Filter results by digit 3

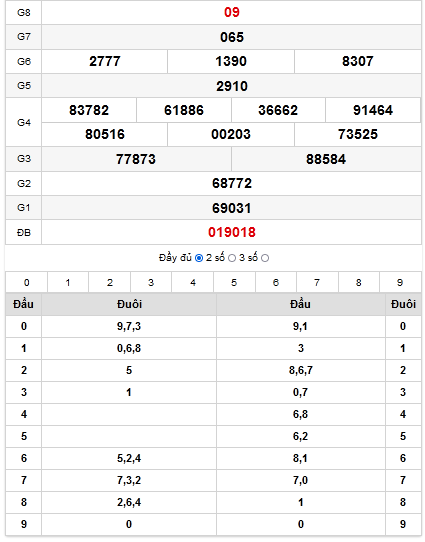coord(151,282)
